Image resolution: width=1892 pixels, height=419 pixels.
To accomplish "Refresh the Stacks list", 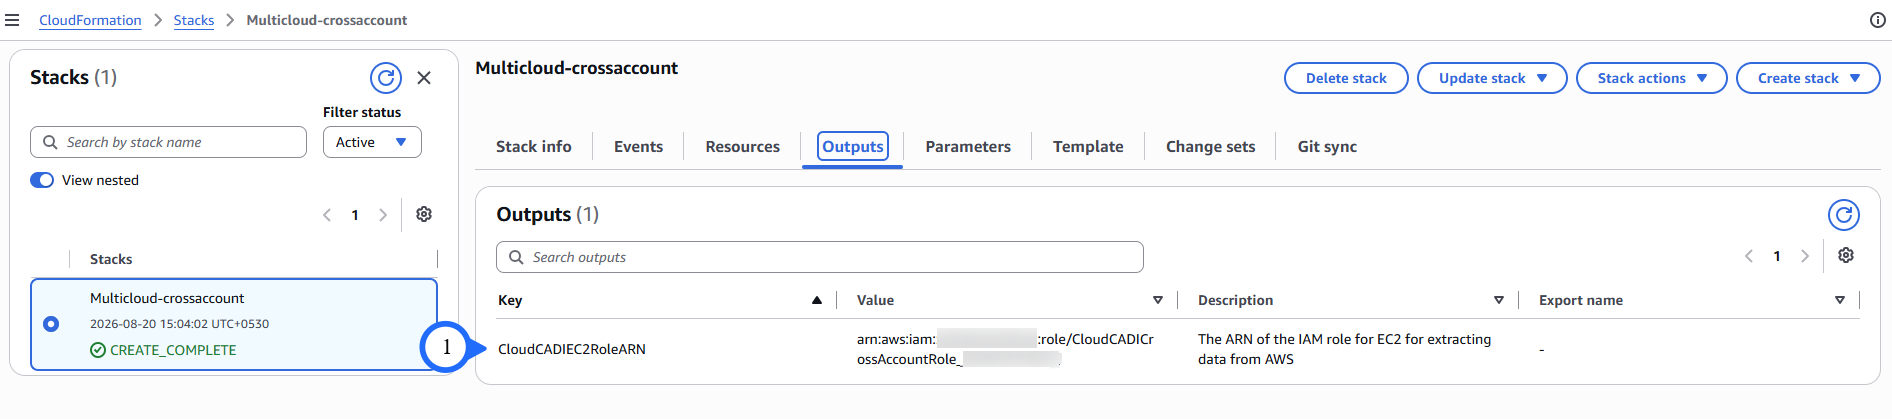I will coord(386,78).
